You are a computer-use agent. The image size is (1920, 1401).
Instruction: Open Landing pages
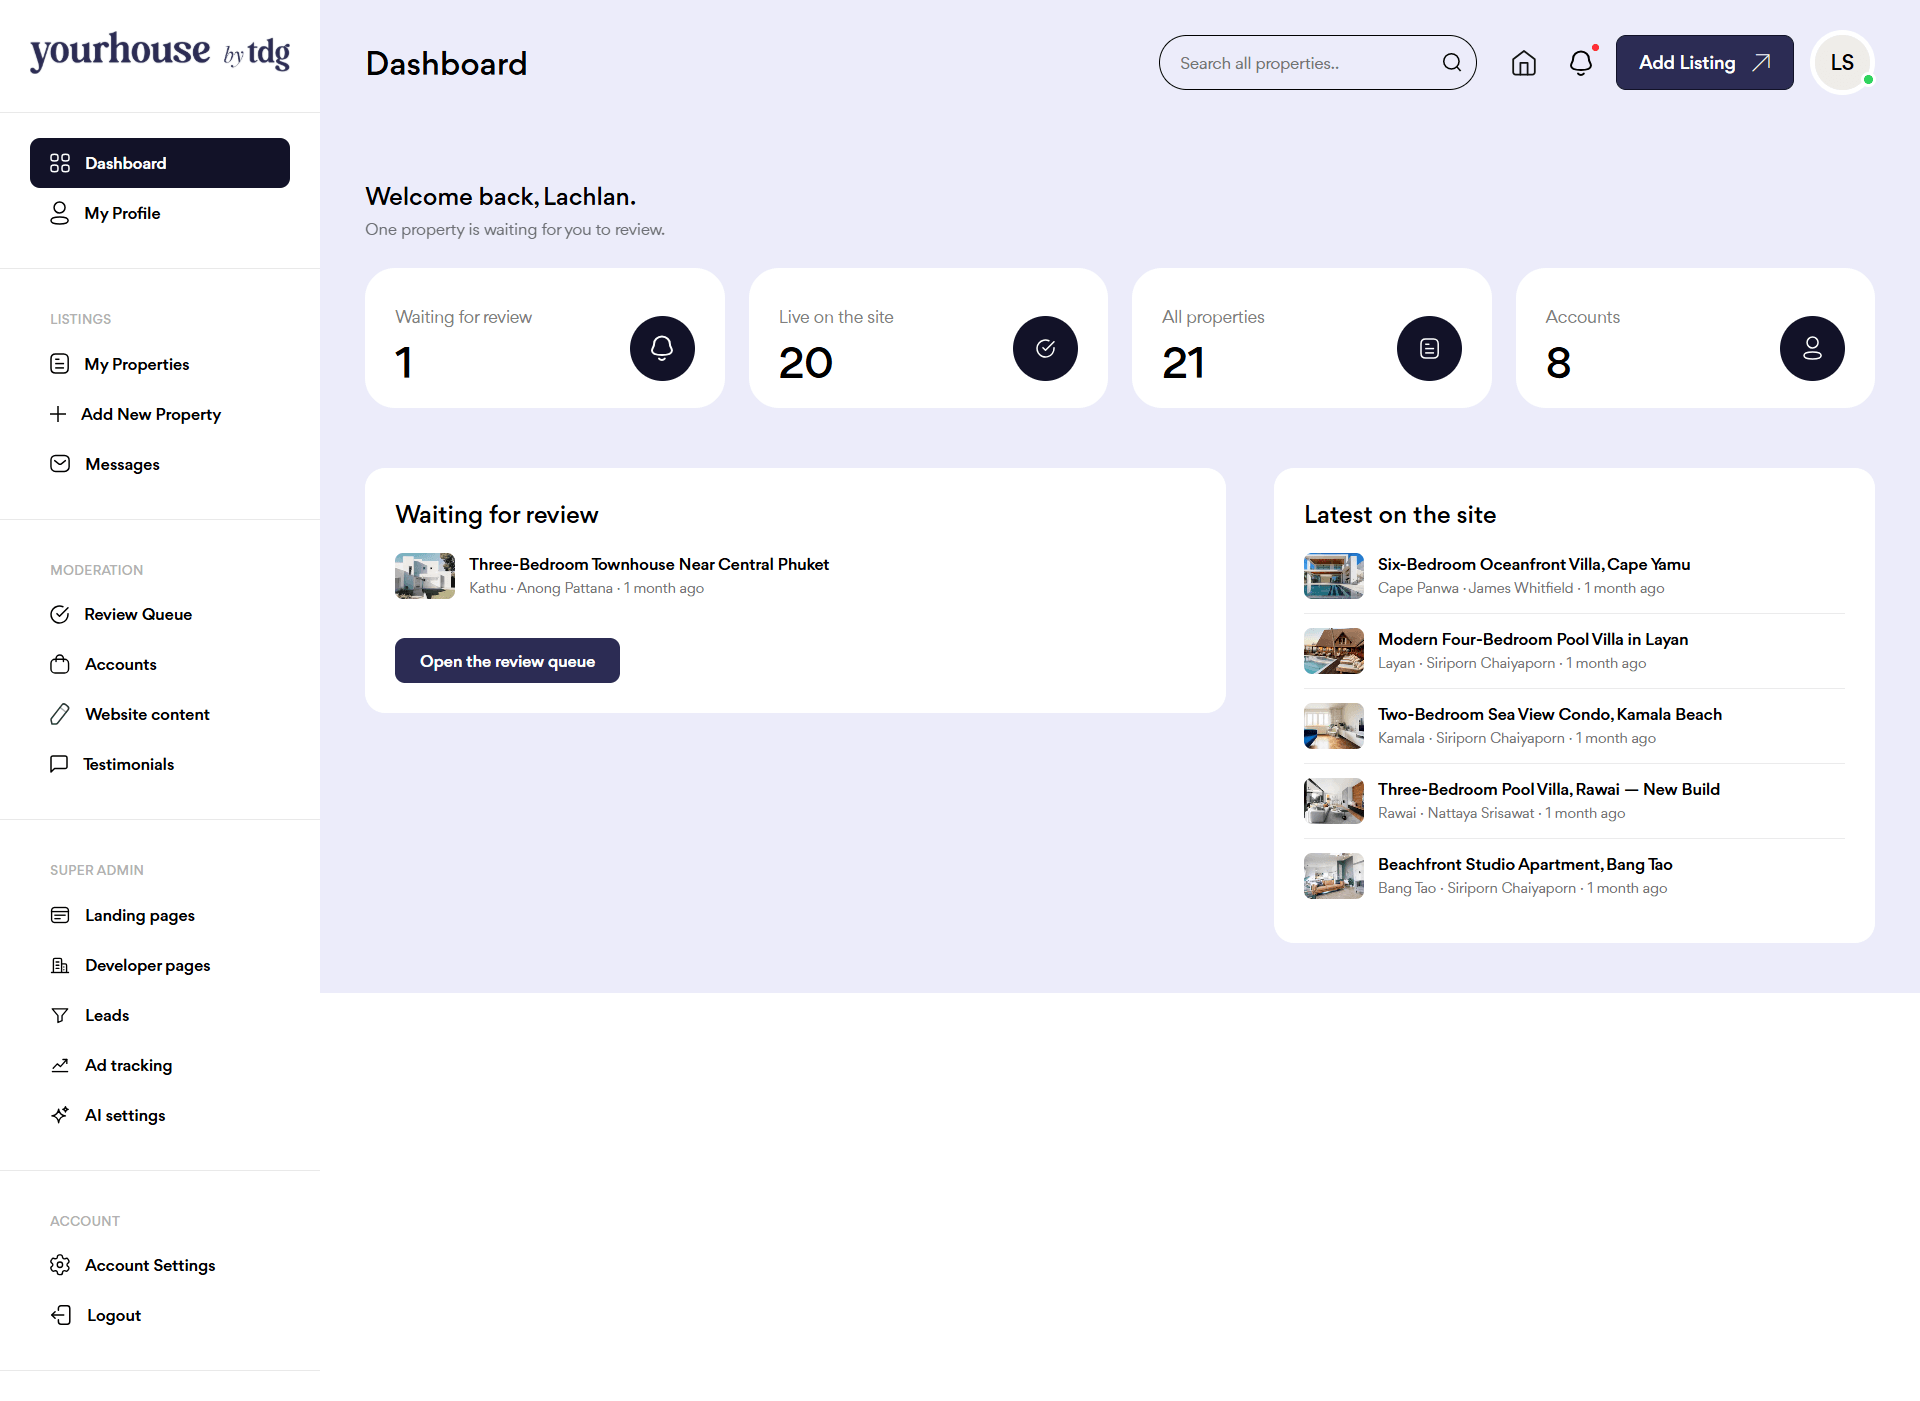pyautogui.click(x=160, y=915)
